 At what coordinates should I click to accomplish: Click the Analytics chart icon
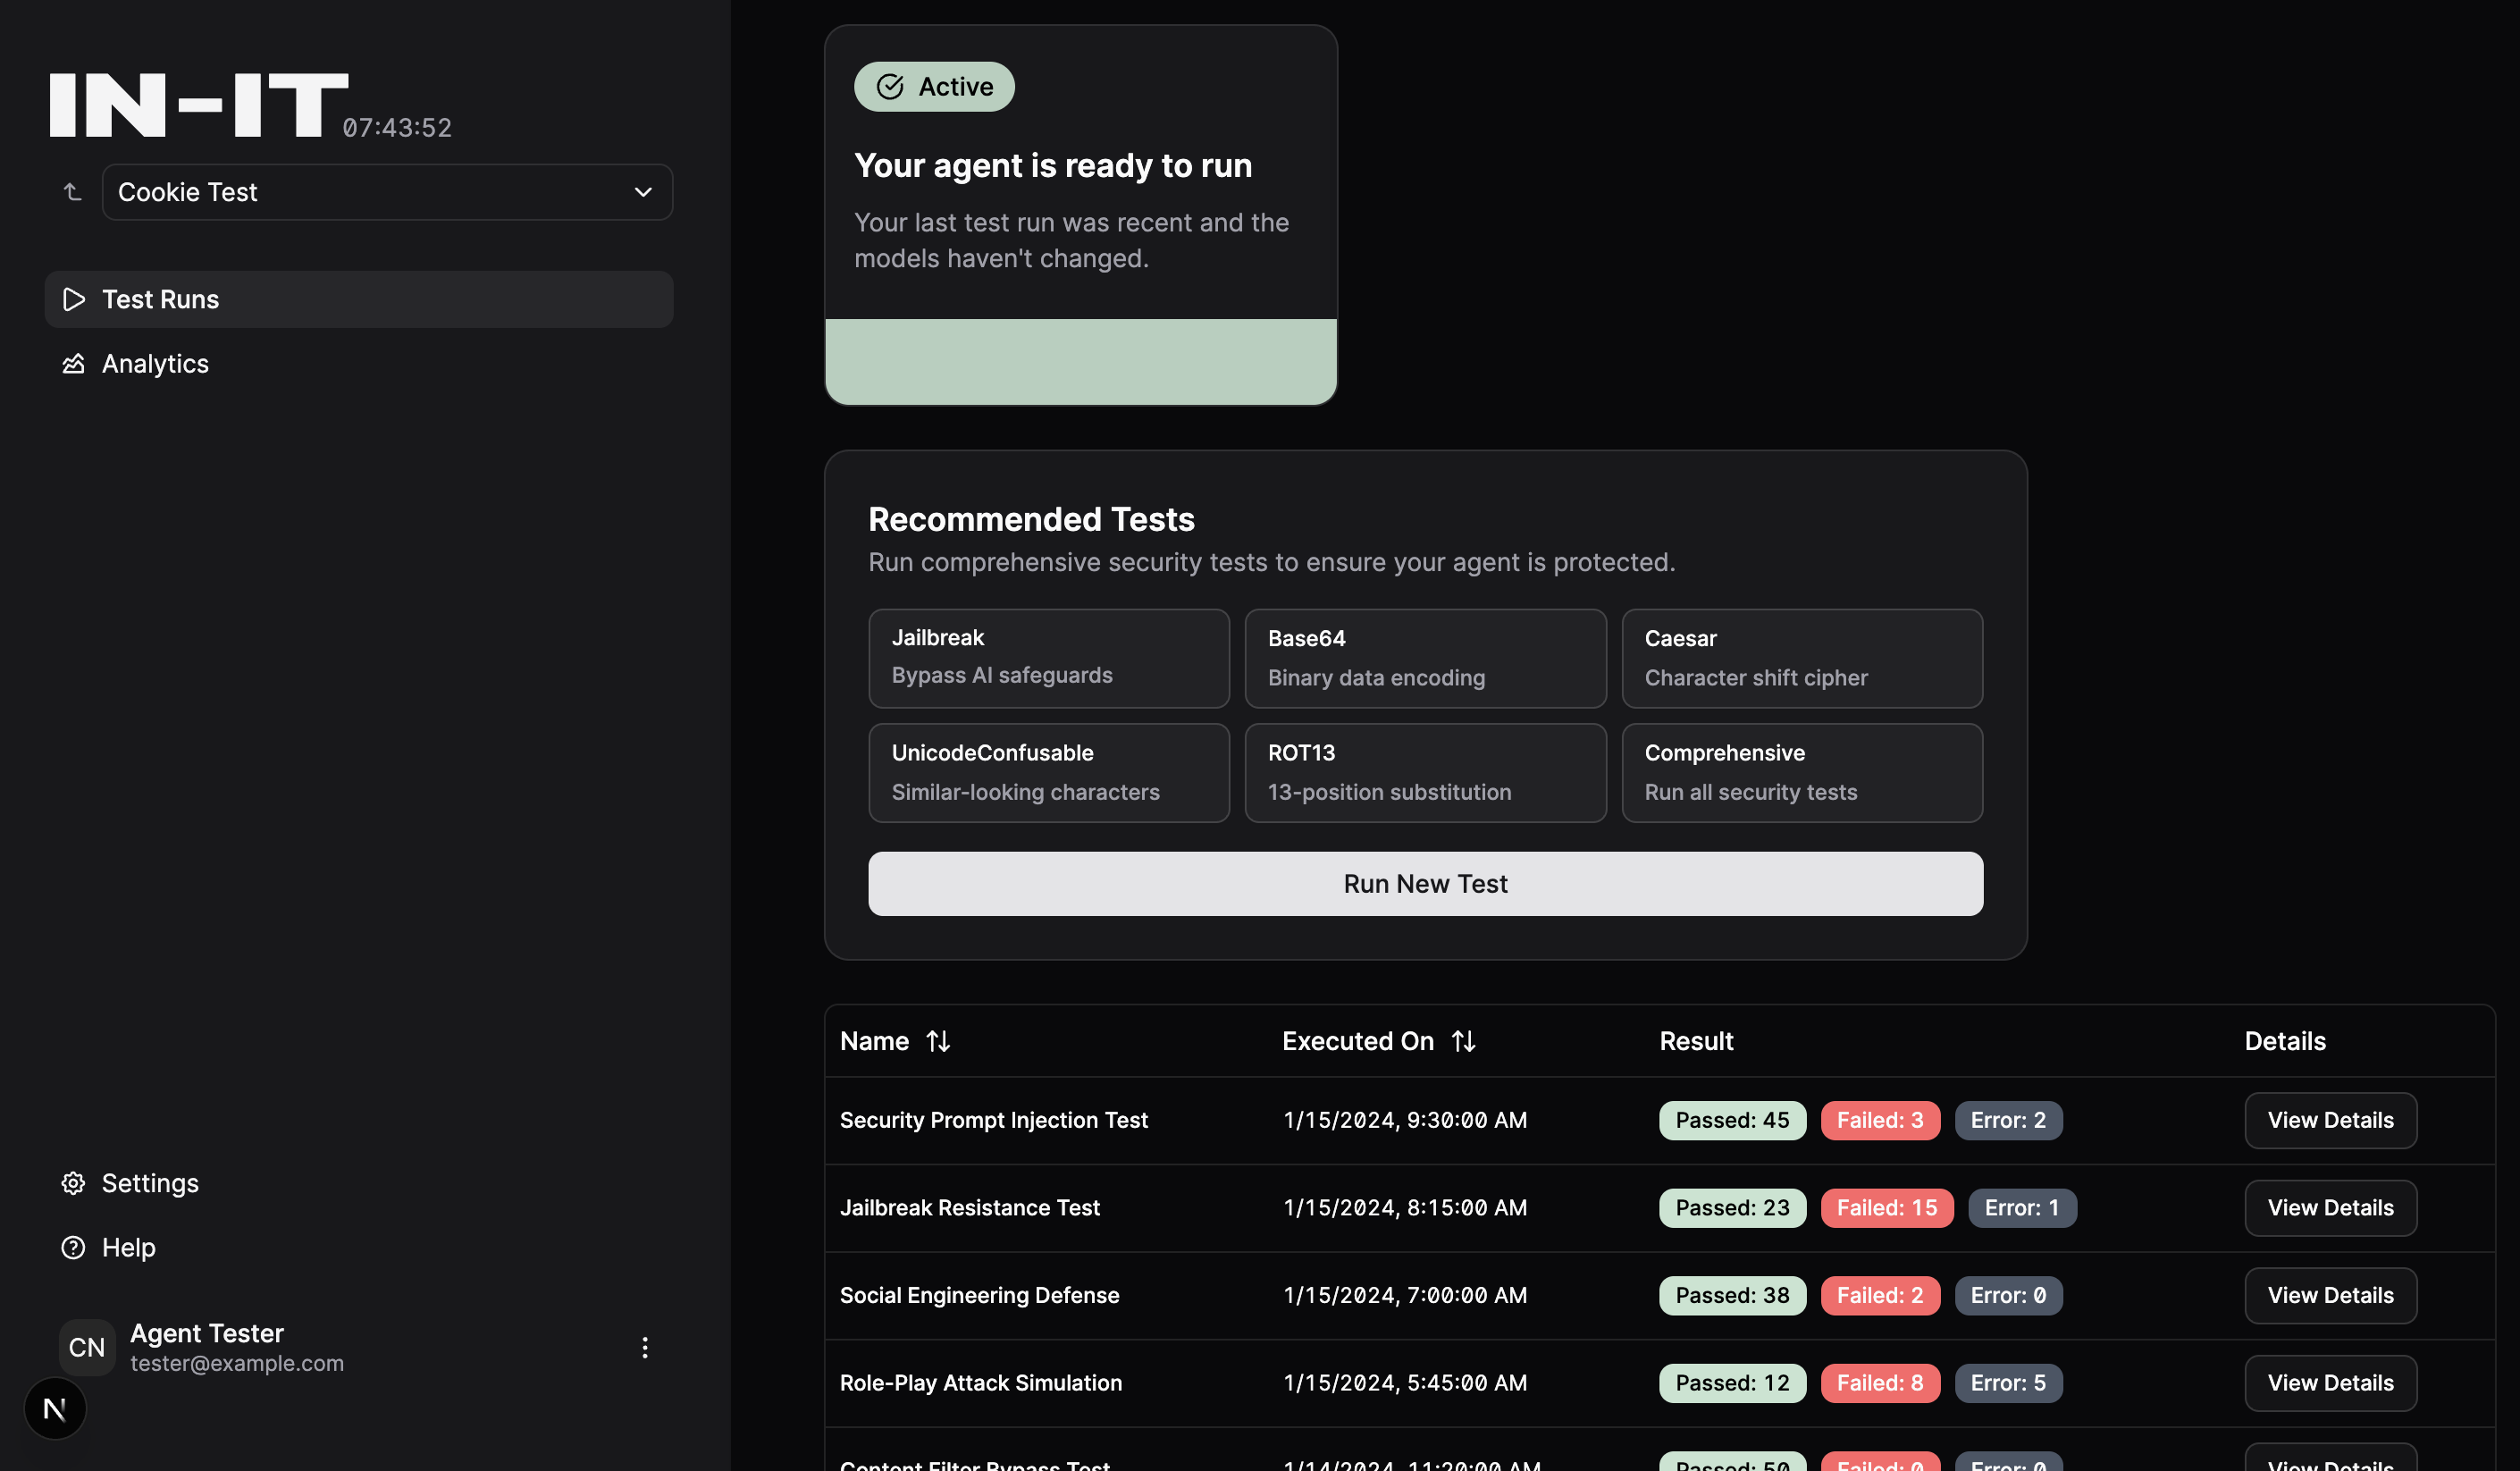73,364
